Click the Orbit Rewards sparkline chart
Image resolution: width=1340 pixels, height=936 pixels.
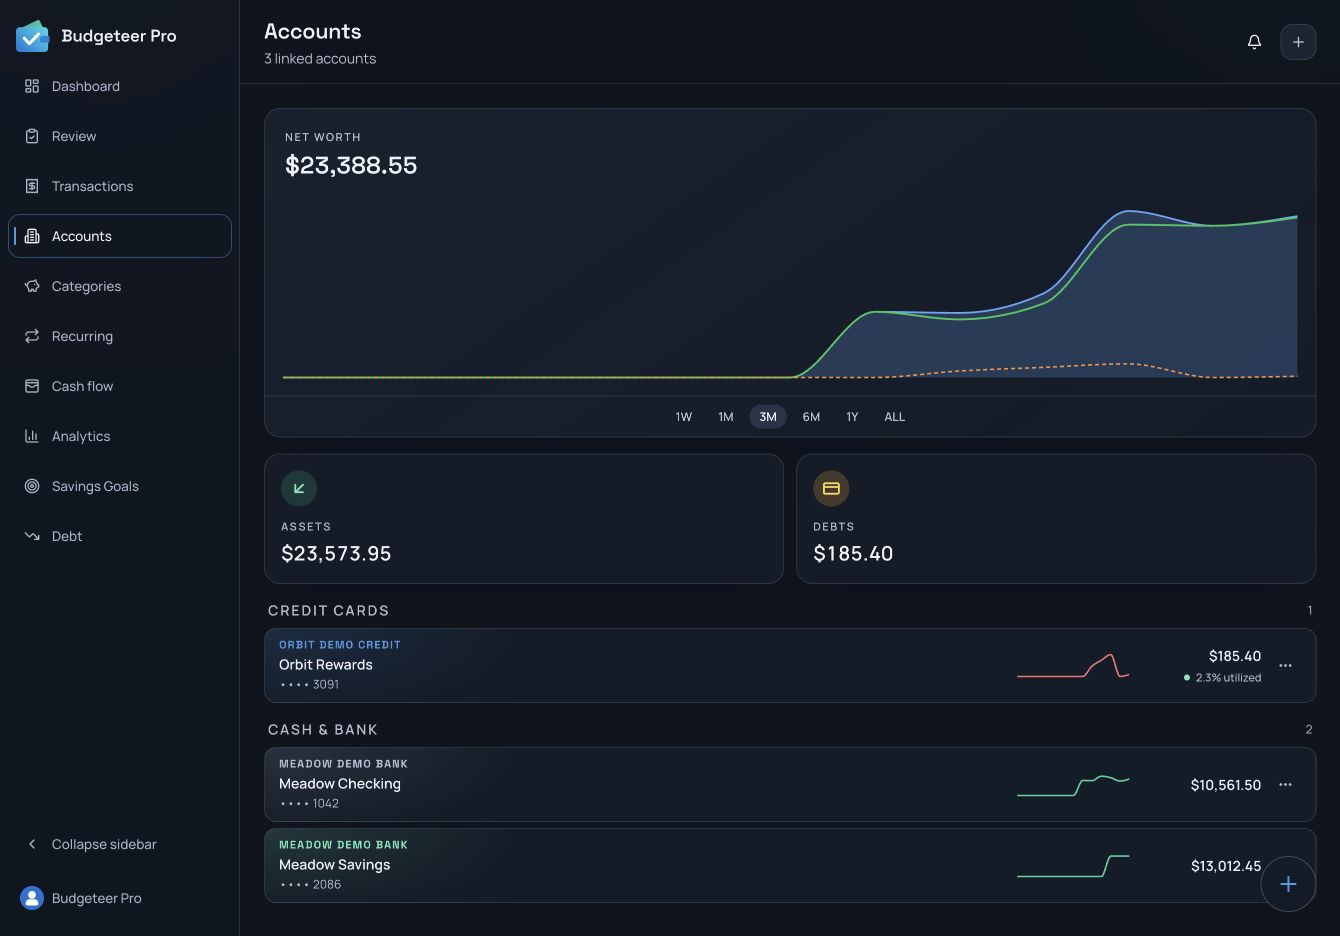(1073, 666)
